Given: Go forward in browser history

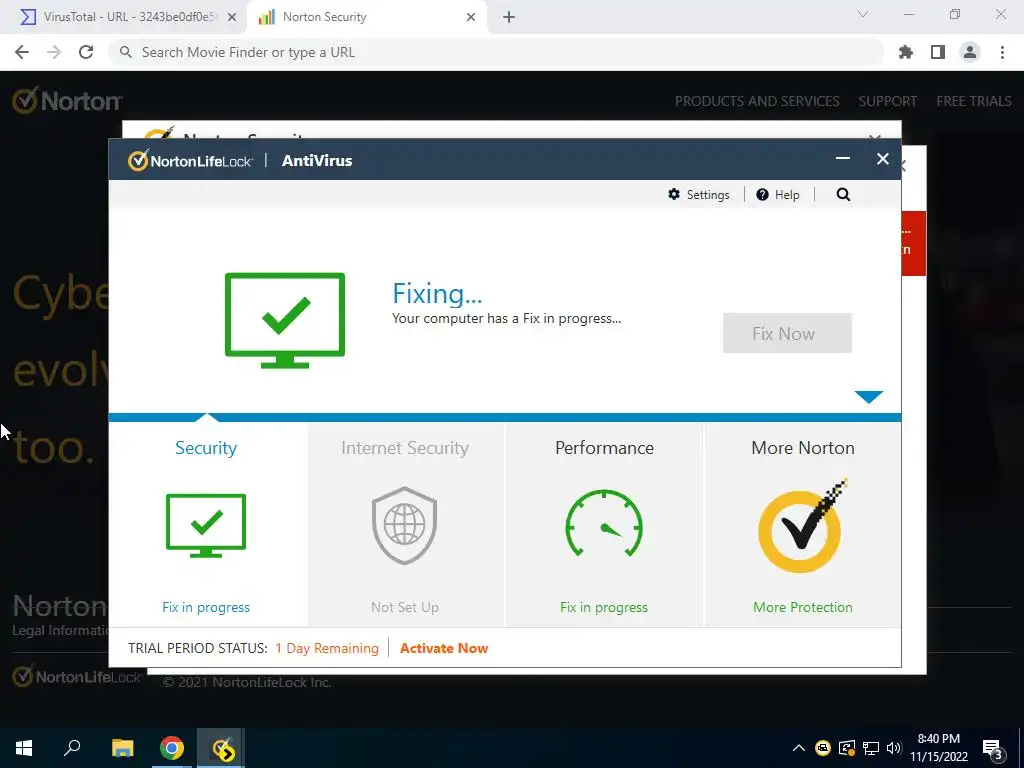Looking at the screenshot, I should click(x=54, y=52).
